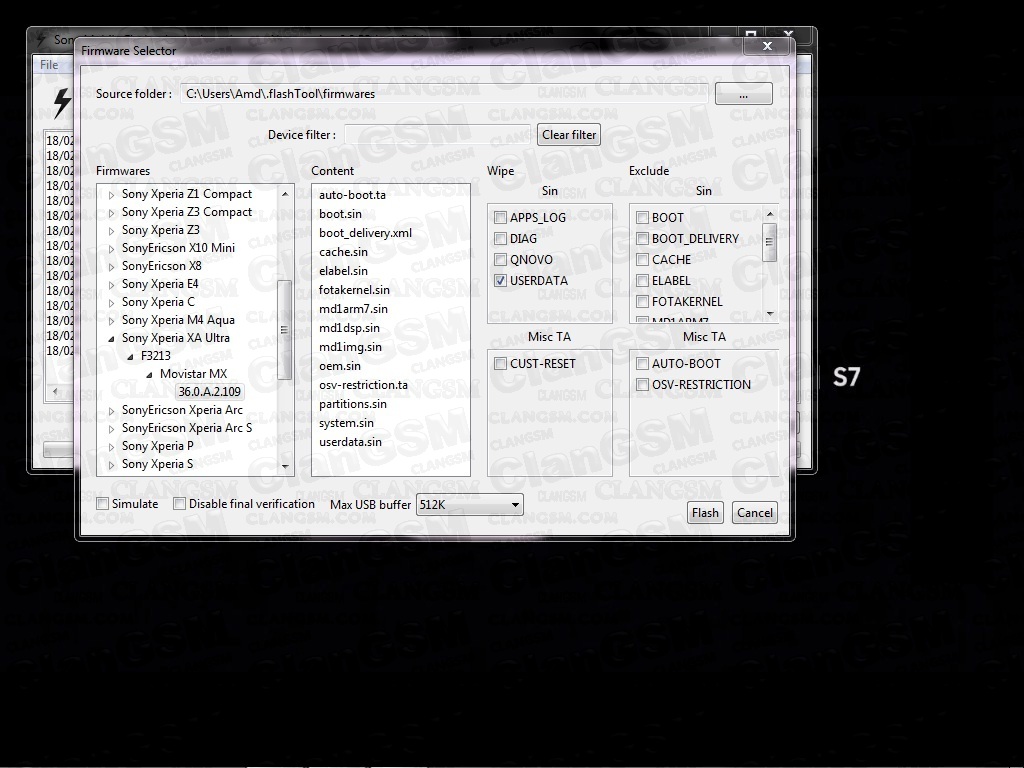Check AUTO-BOOT under Exclude Misc TA
Image resolution: width=1024 pixels, height=768 pixels.
point(642,363)
